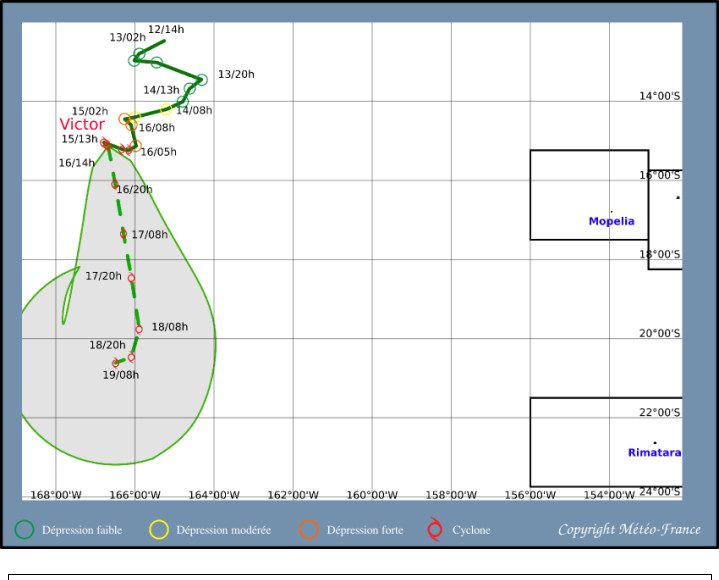This screenshot has height=580, width=719.
Task: Click the 12/14h time label
Action: (x=166, y=29)
